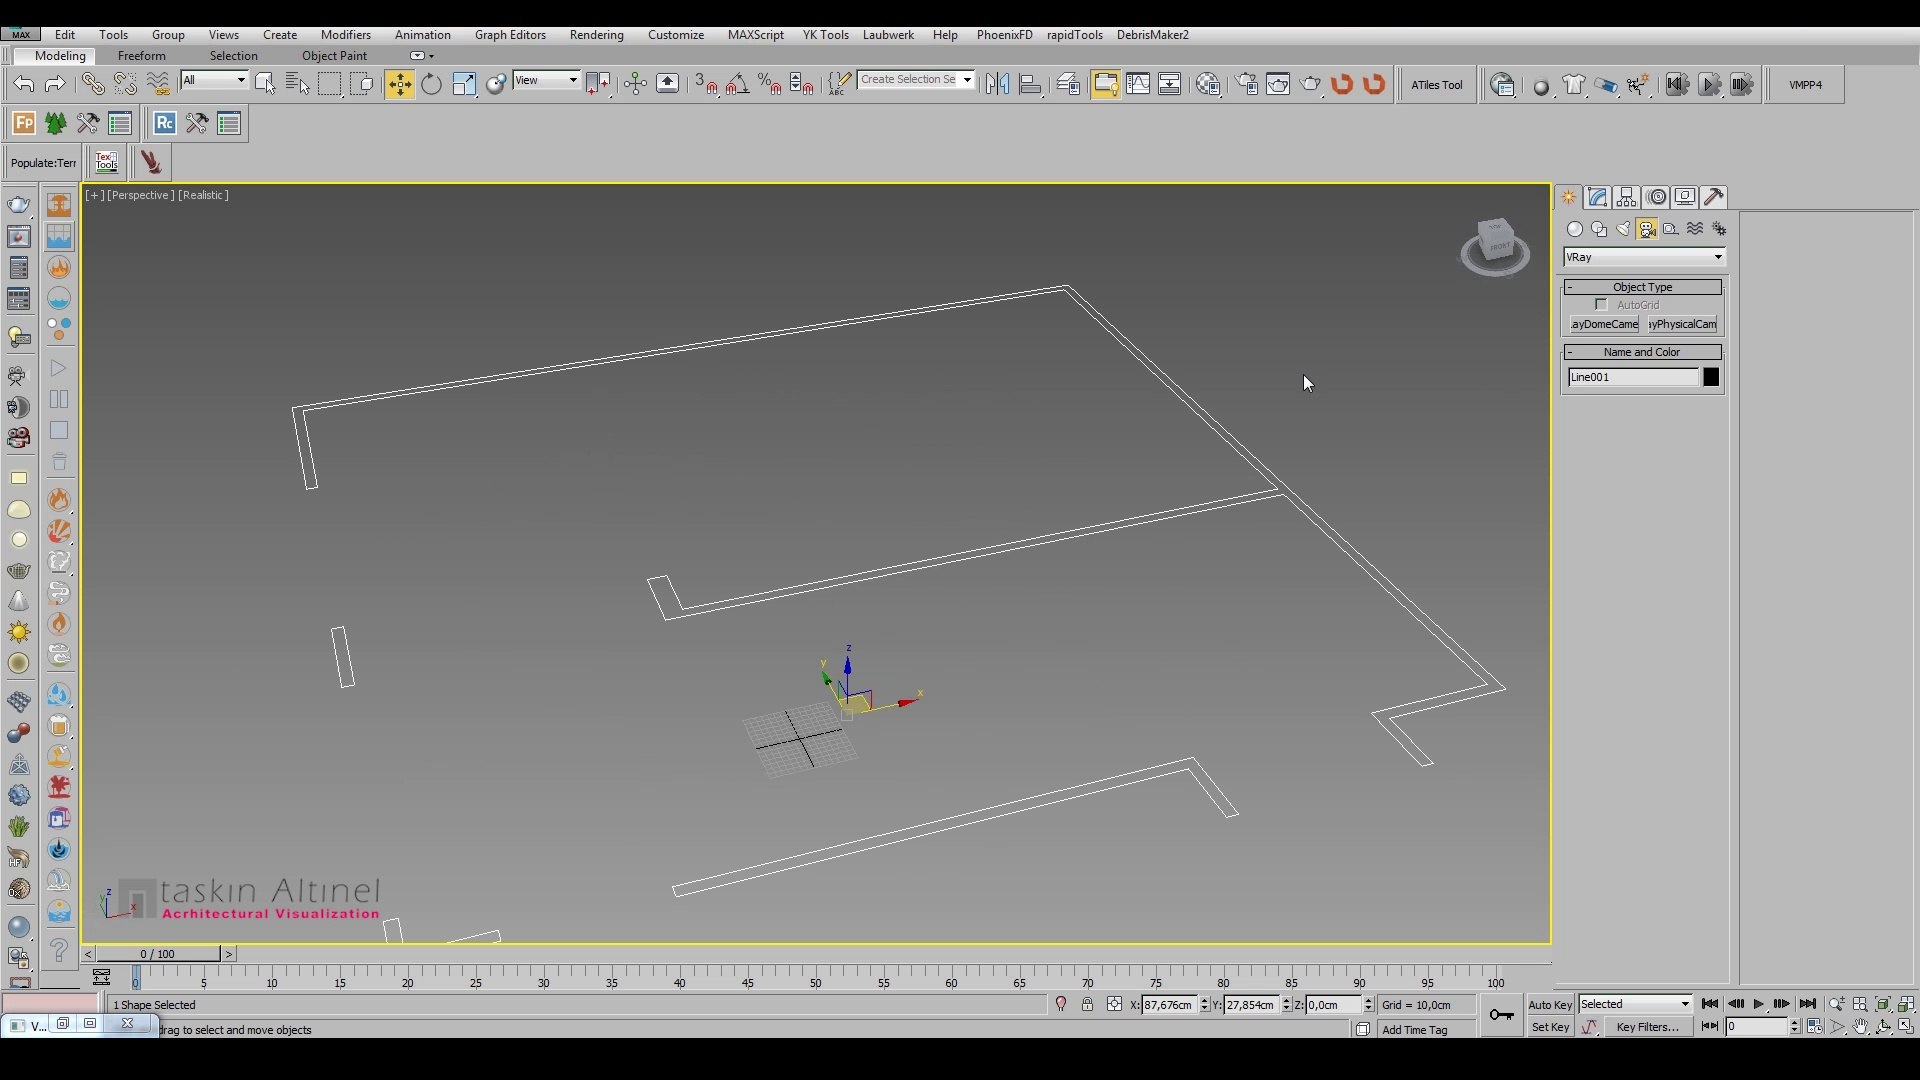Screen dimensions: 1920x1080
Task: Click the Redo arrow icon
Action: point(56,85)
